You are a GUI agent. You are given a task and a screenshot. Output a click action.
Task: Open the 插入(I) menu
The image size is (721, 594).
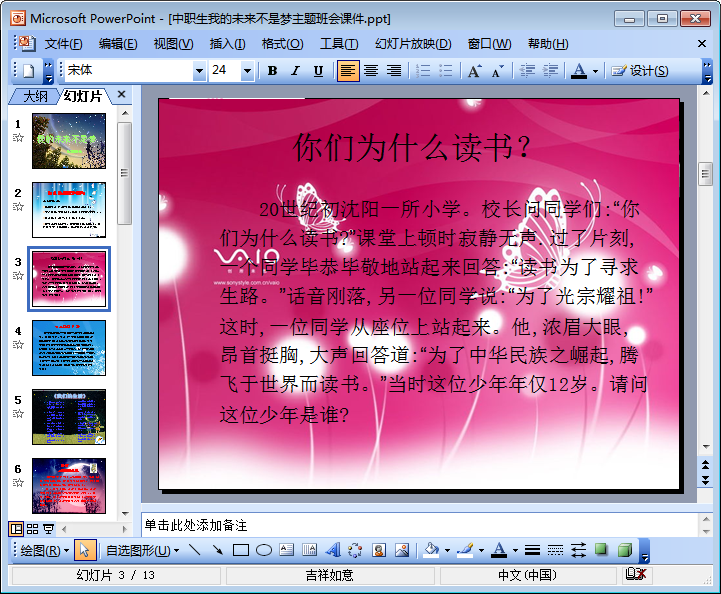[227, 44]
